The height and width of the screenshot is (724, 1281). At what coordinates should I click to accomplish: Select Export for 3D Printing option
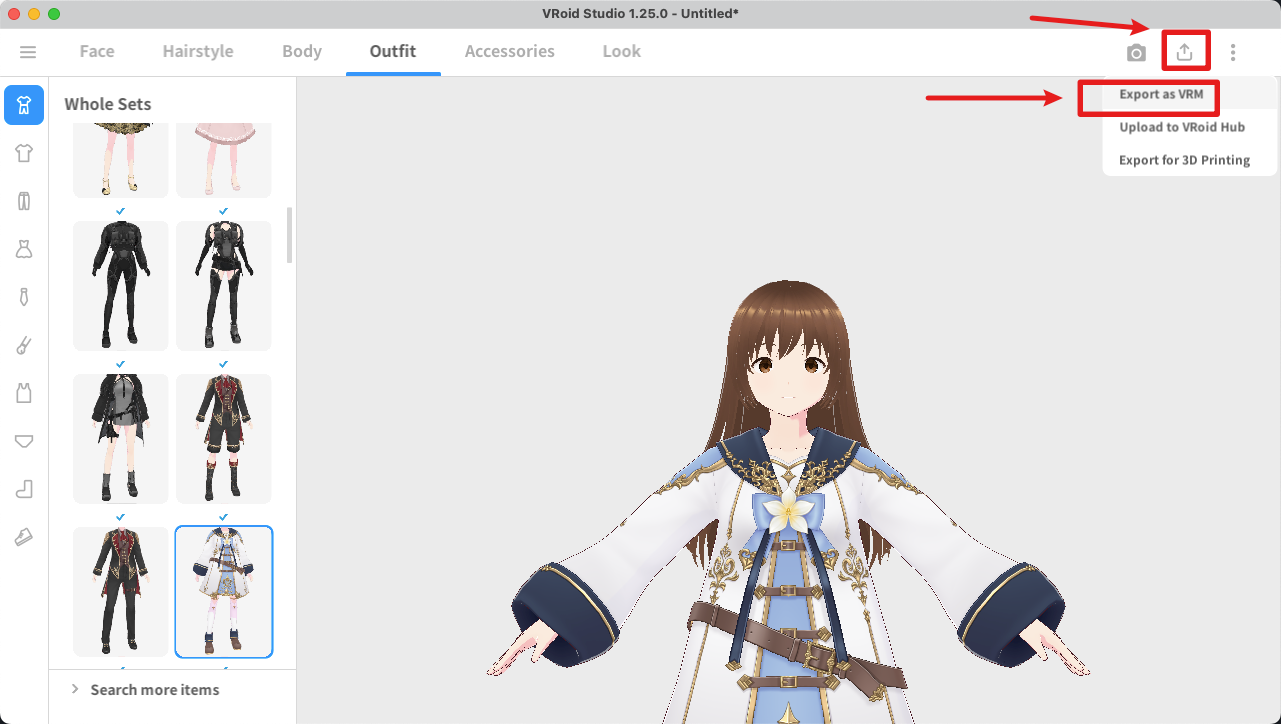[1184, 160]
